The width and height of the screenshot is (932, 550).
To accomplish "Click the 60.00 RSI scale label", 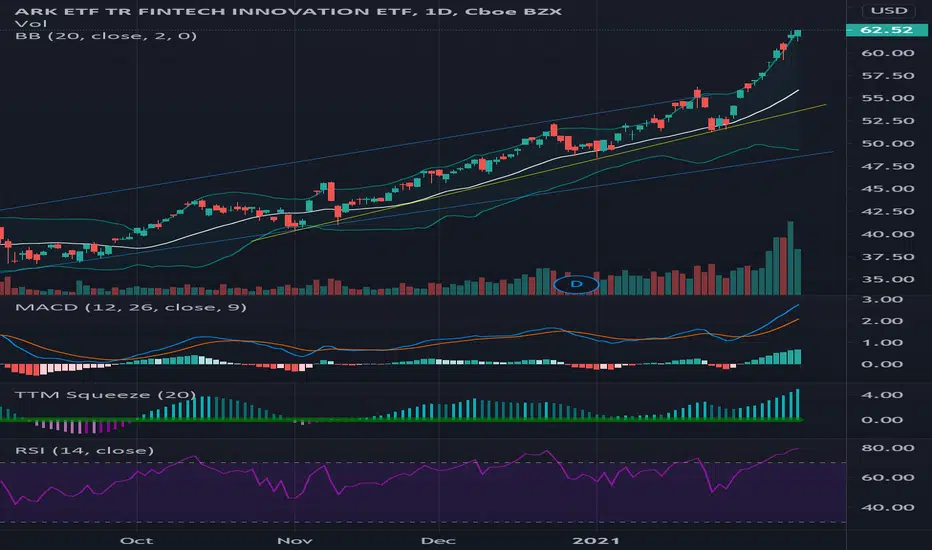I will [888, 477].
